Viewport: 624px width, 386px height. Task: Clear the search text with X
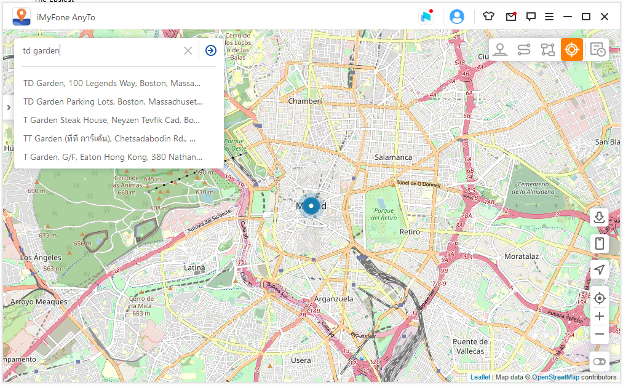pos(188,51)
